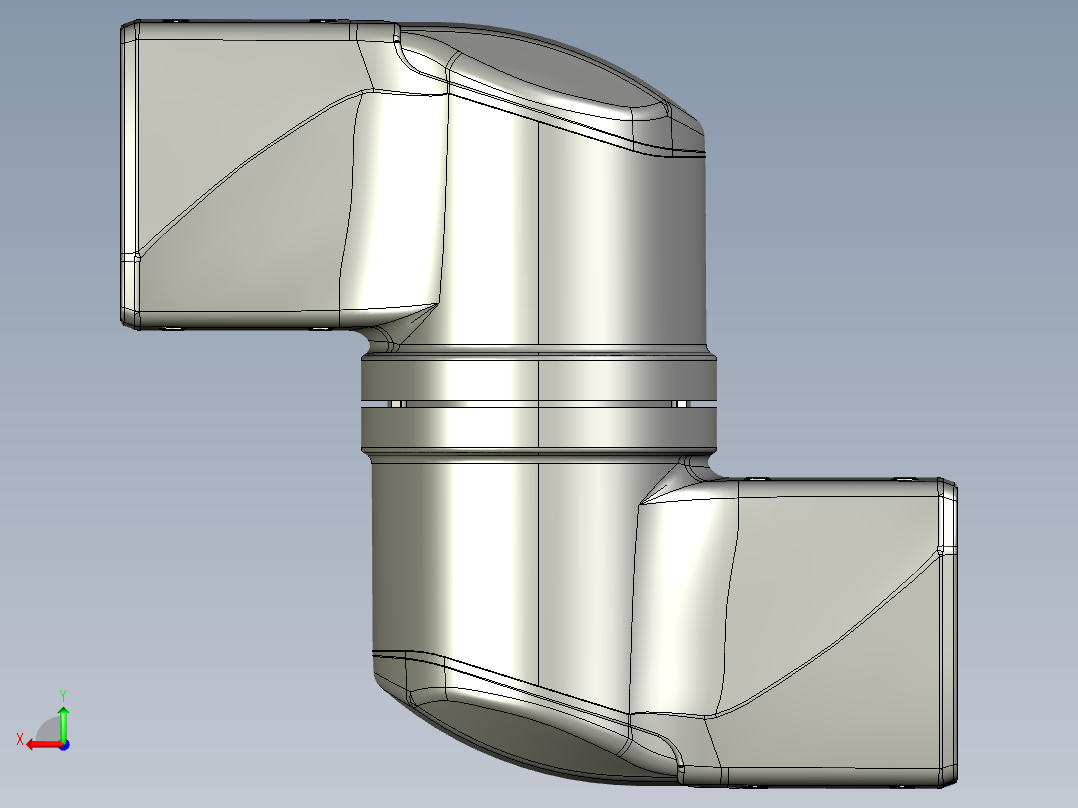Viewport: 1078px width, 808px height.
Task: Select the central grooved ring band of model
Action: pyautogui.click(x=539, y=404)
